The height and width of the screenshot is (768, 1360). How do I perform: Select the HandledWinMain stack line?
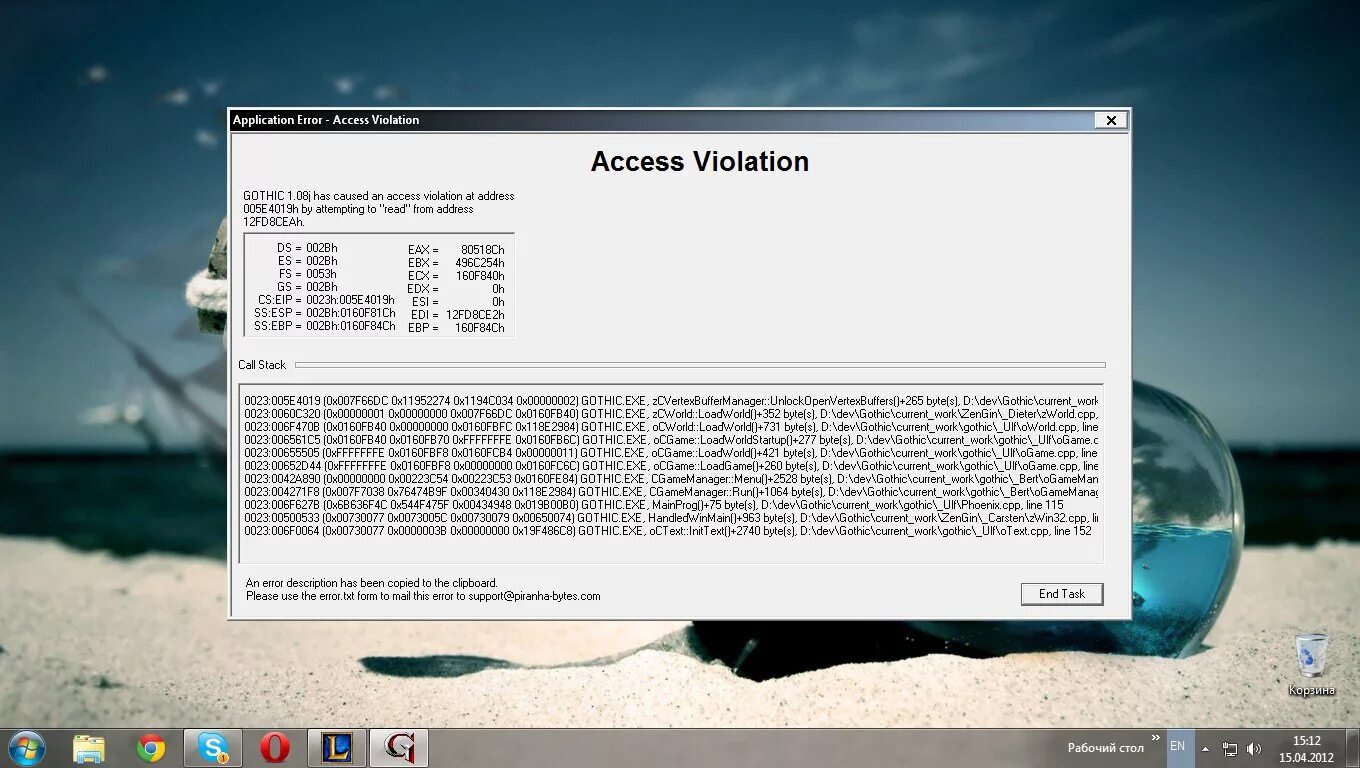[671, 518]
